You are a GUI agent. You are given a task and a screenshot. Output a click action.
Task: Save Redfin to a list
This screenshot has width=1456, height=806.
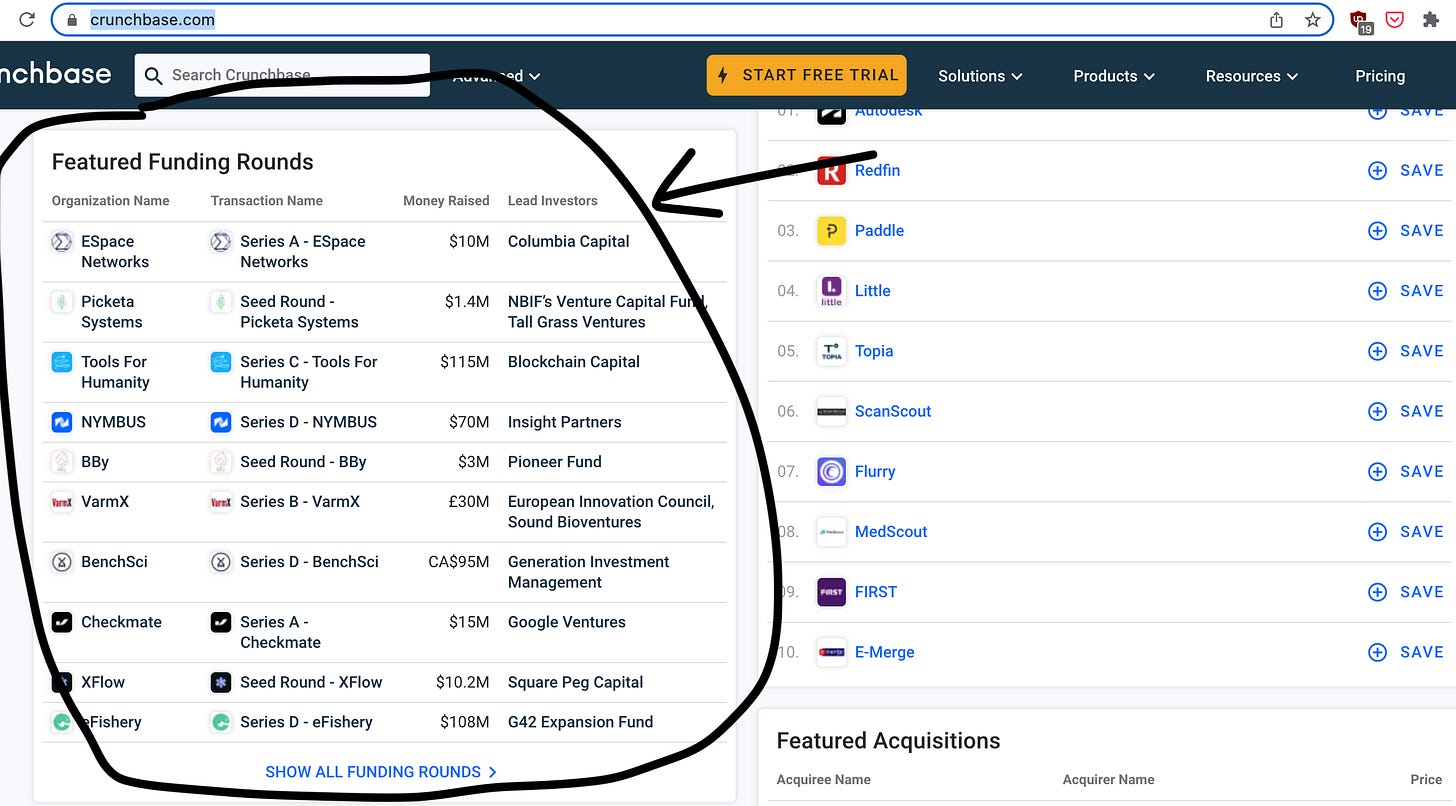pyautogui.click(x=1405, y=171)
